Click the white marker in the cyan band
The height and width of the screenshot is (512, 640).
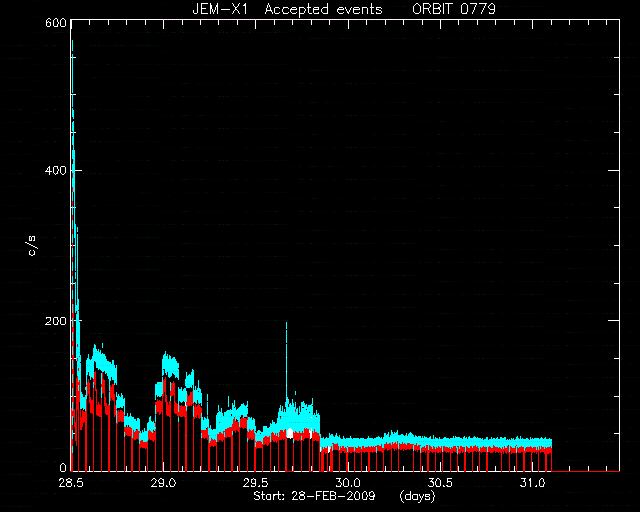pos(290,433)
